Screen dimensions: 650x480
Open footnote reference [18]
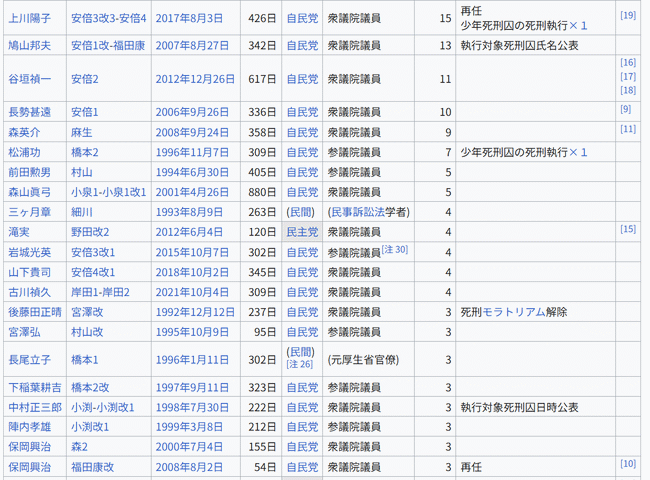click(x=628, y=90)
